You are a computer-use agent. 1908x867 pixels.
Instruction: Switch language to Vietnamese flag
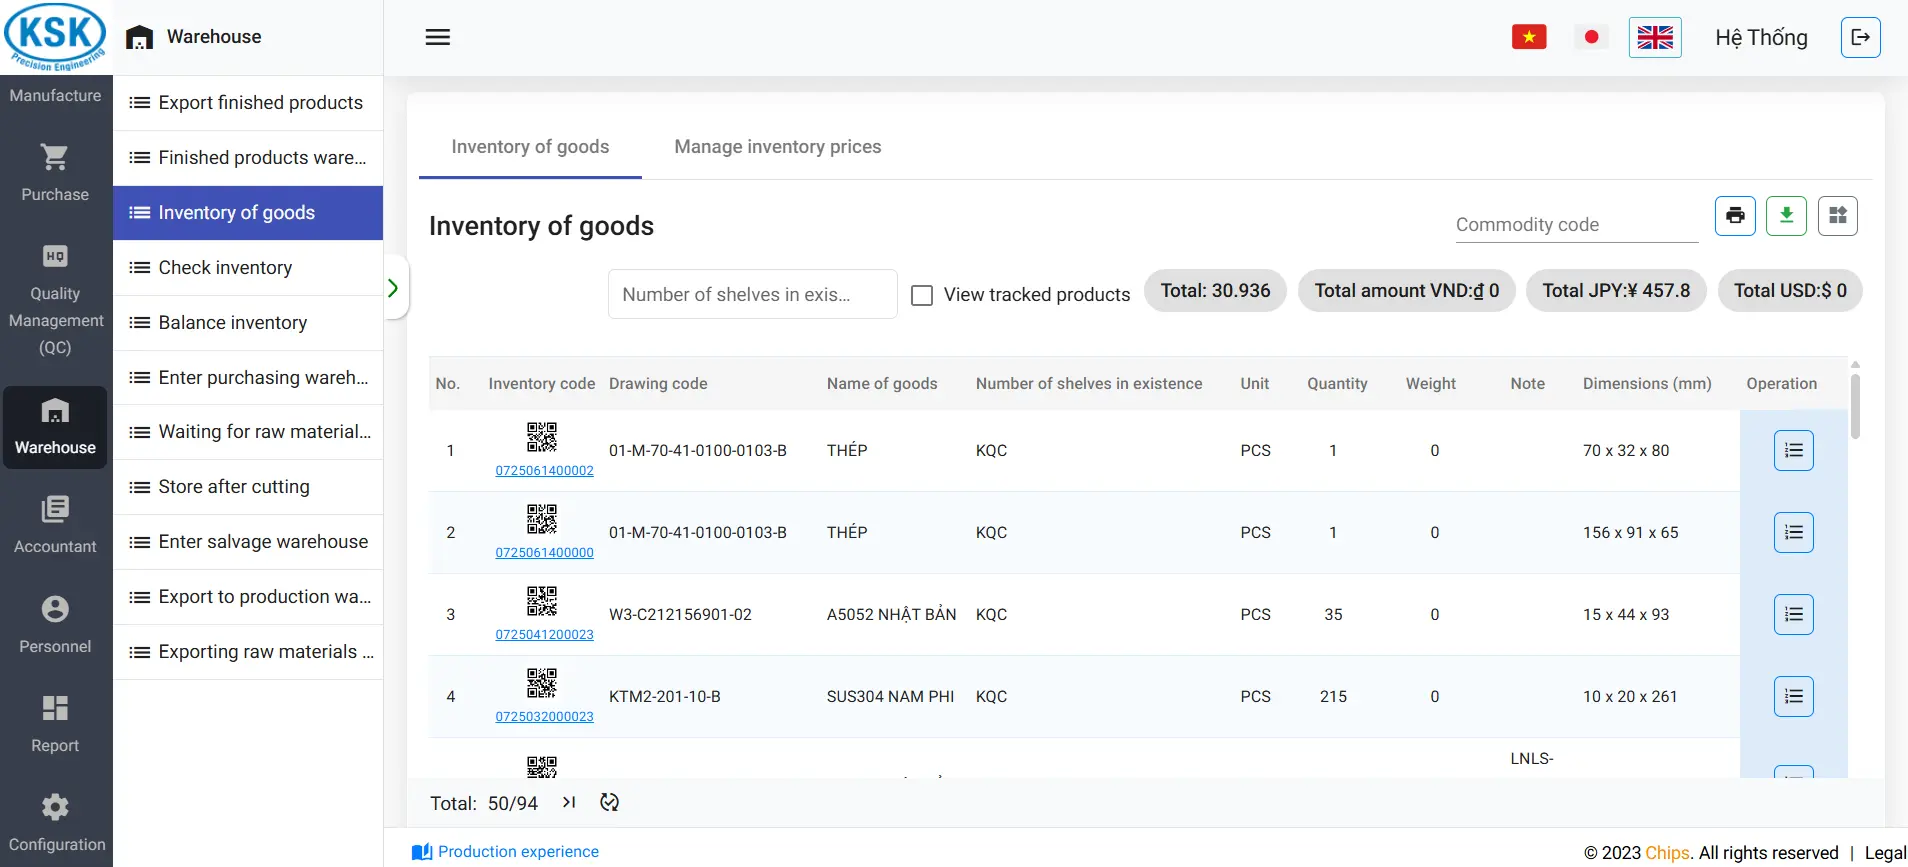point(1528,38)
